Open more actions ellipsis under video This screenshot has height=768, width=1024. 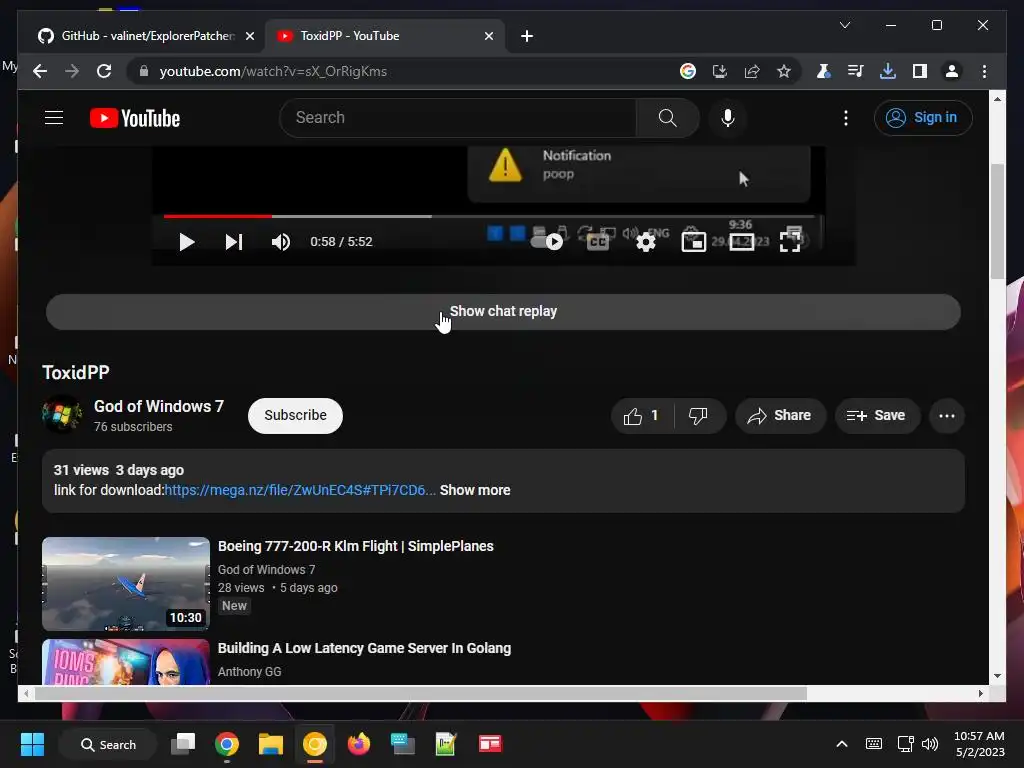(946, 416)
